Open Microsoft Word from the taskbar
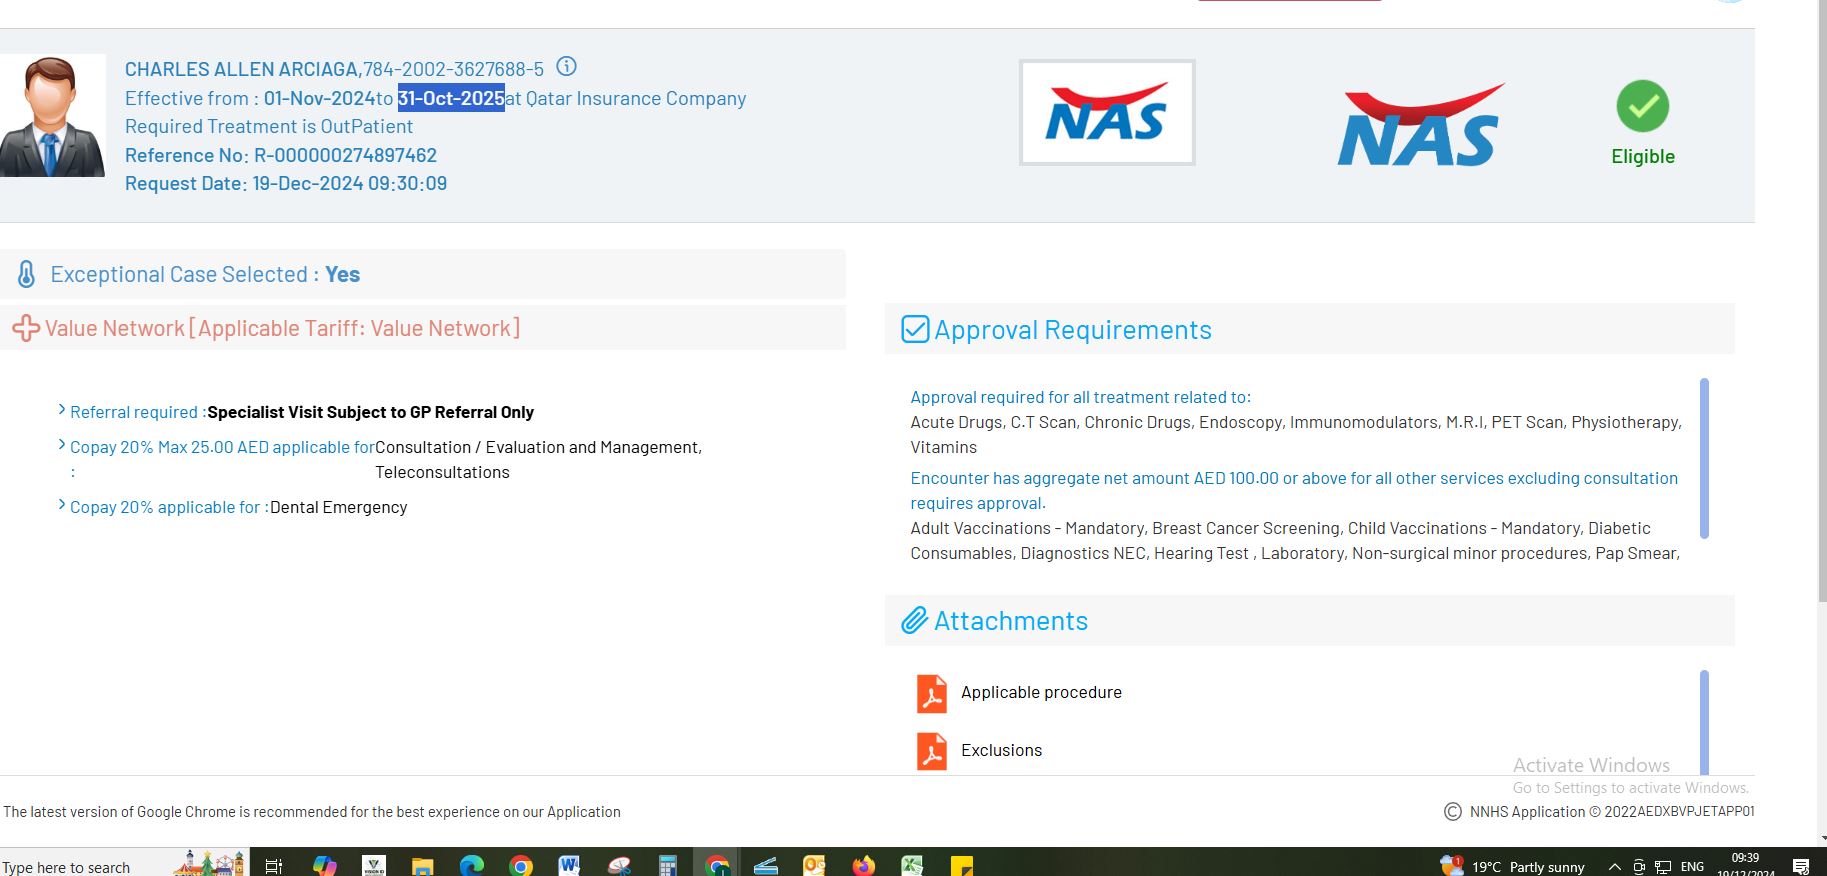 569,865
